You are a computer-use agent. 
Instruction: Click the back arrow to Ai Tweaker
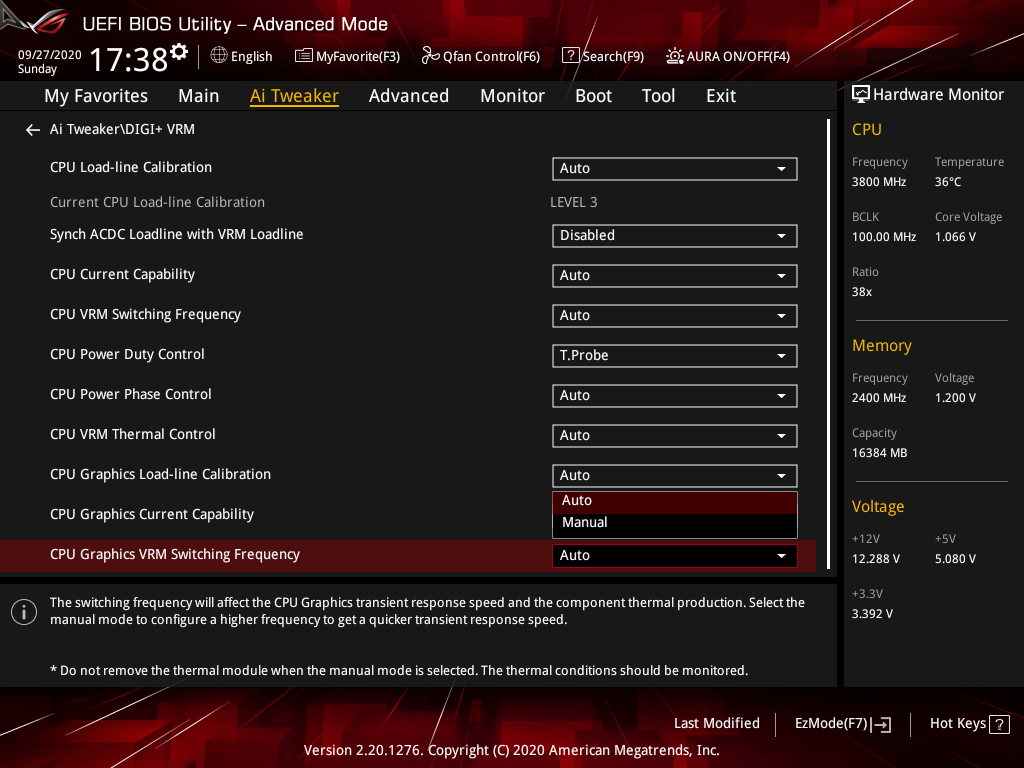pyautogui.click(x=33, y=130)
